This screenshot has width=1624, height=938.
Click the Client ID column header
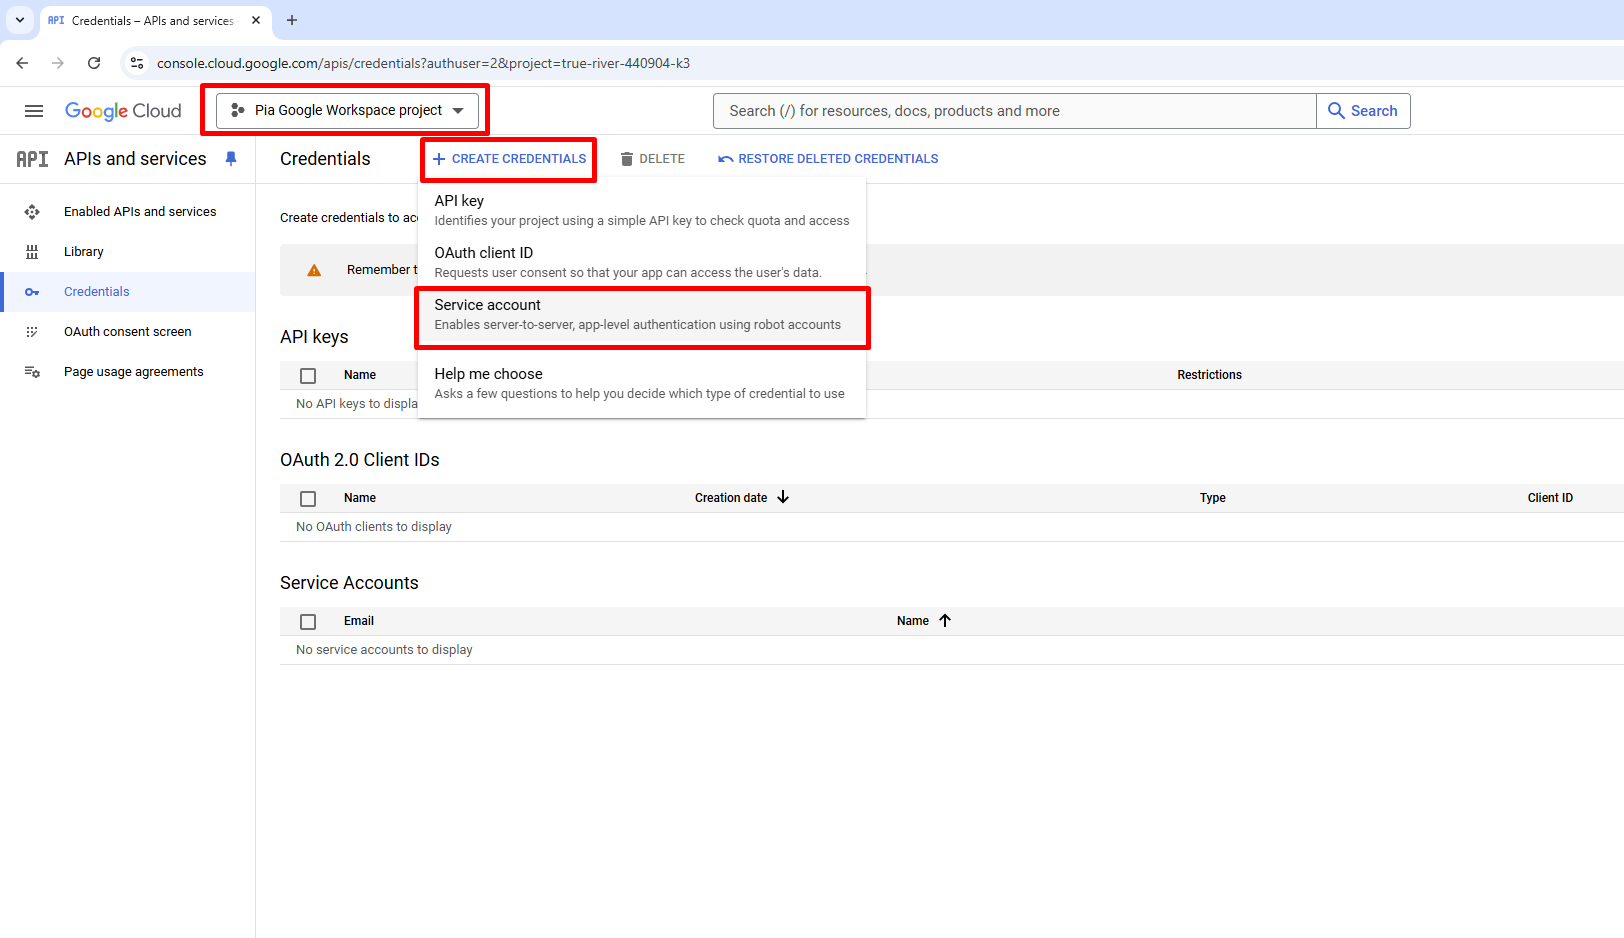click(1549, 498)
